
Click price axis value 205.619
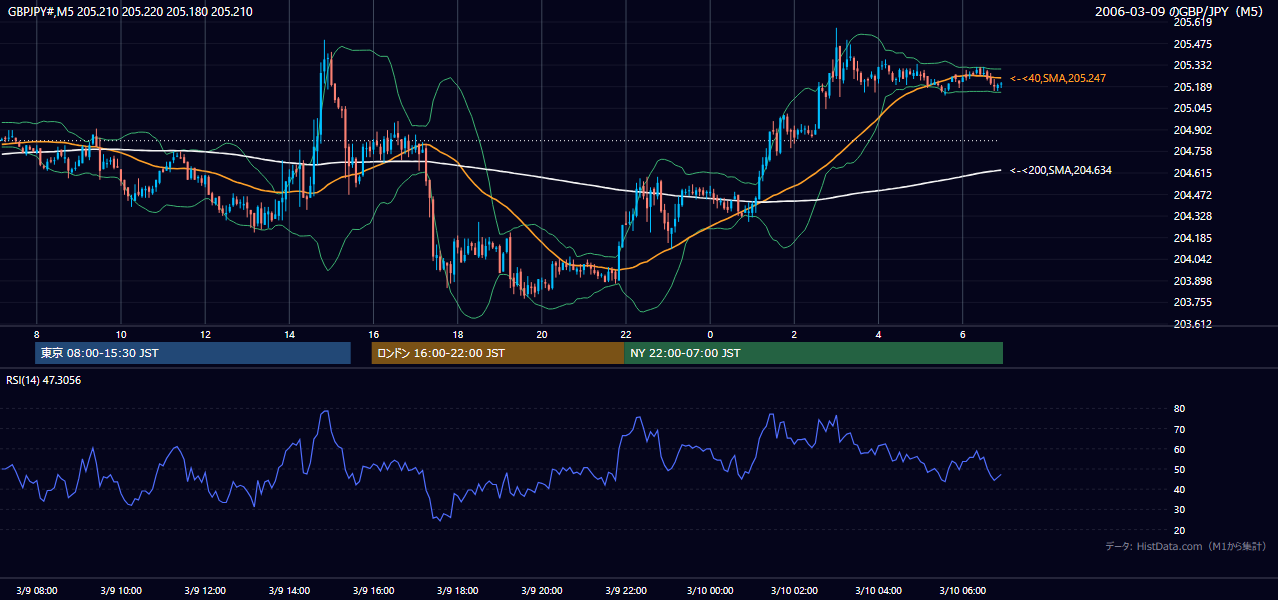[x=1192, y=23]
